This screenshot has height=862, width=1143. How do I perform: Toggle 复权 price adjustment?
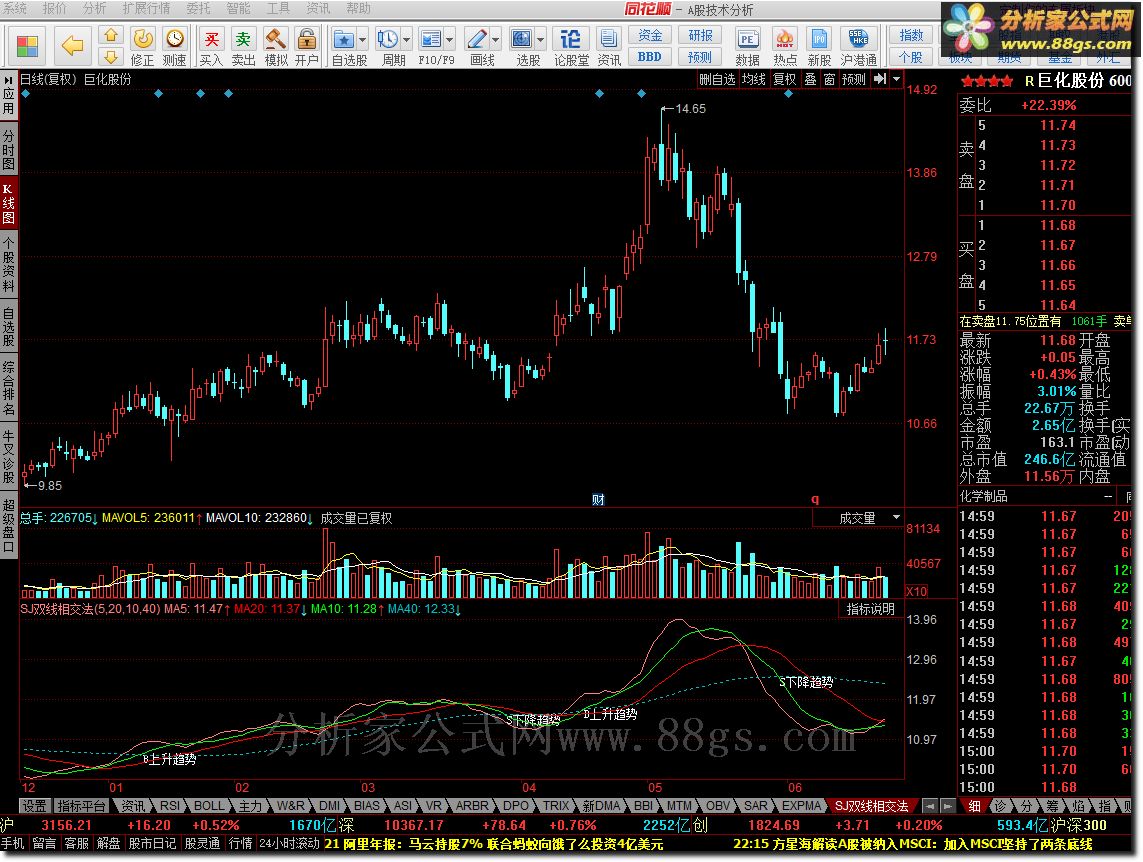784,79
